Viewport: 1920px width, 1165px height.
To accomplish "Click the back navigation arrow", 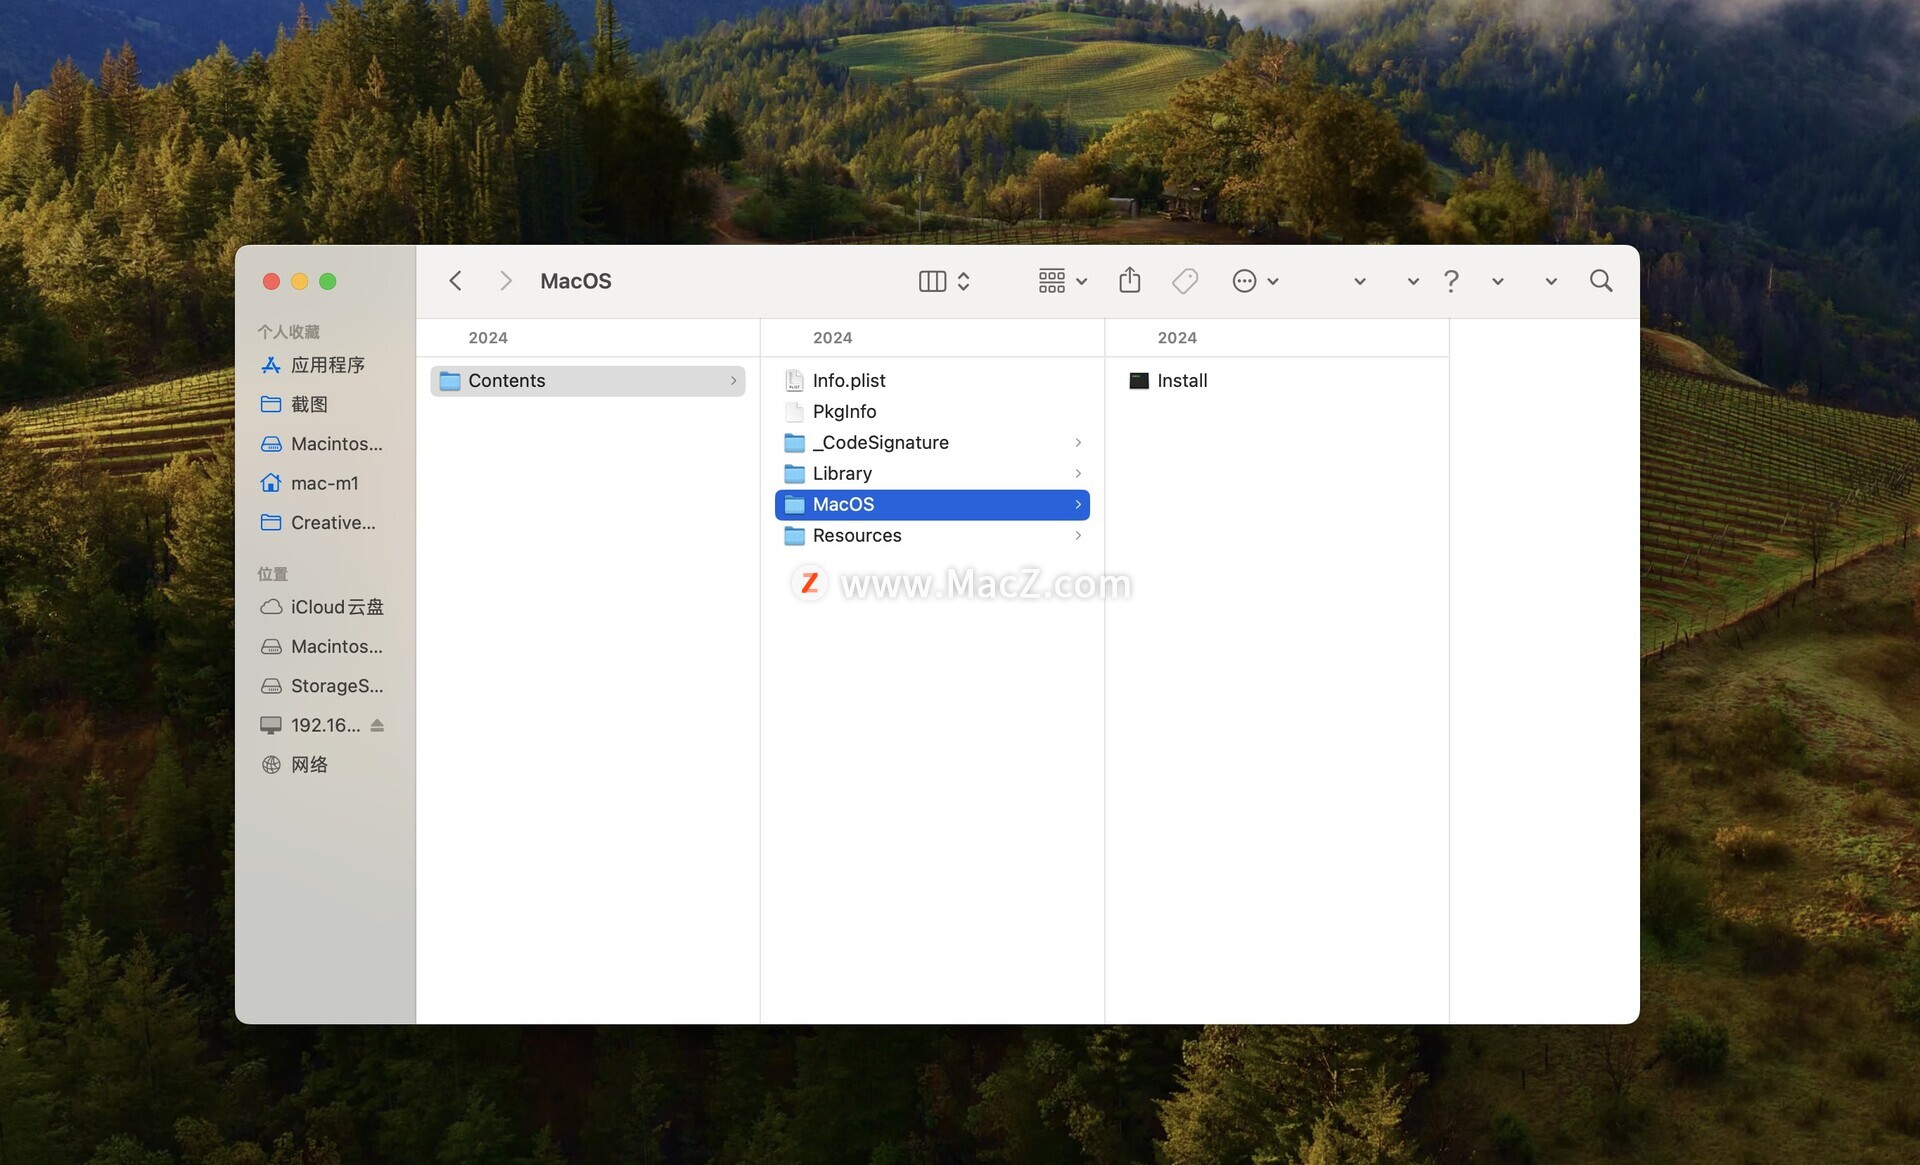I will tap(455, 281).
